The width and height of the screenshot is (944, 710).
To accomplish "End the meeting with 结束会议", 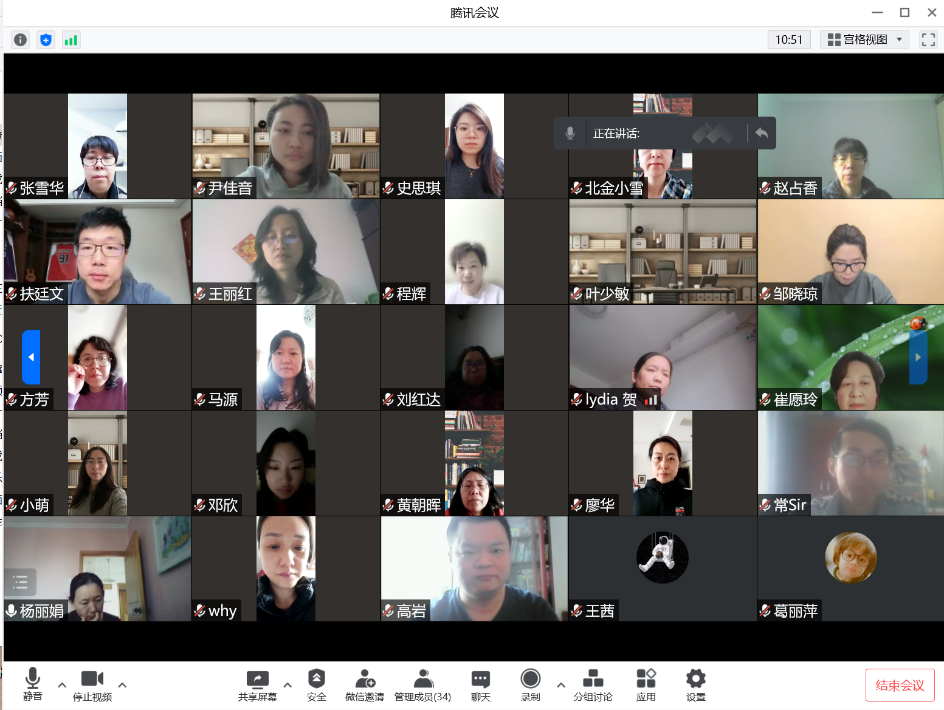I will (899, 685).
